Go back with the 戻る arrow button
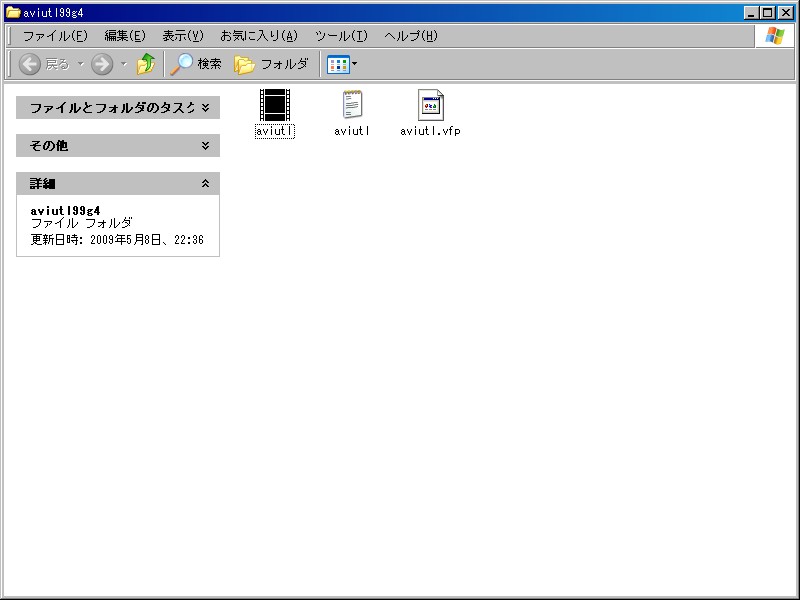 [44, 64]
